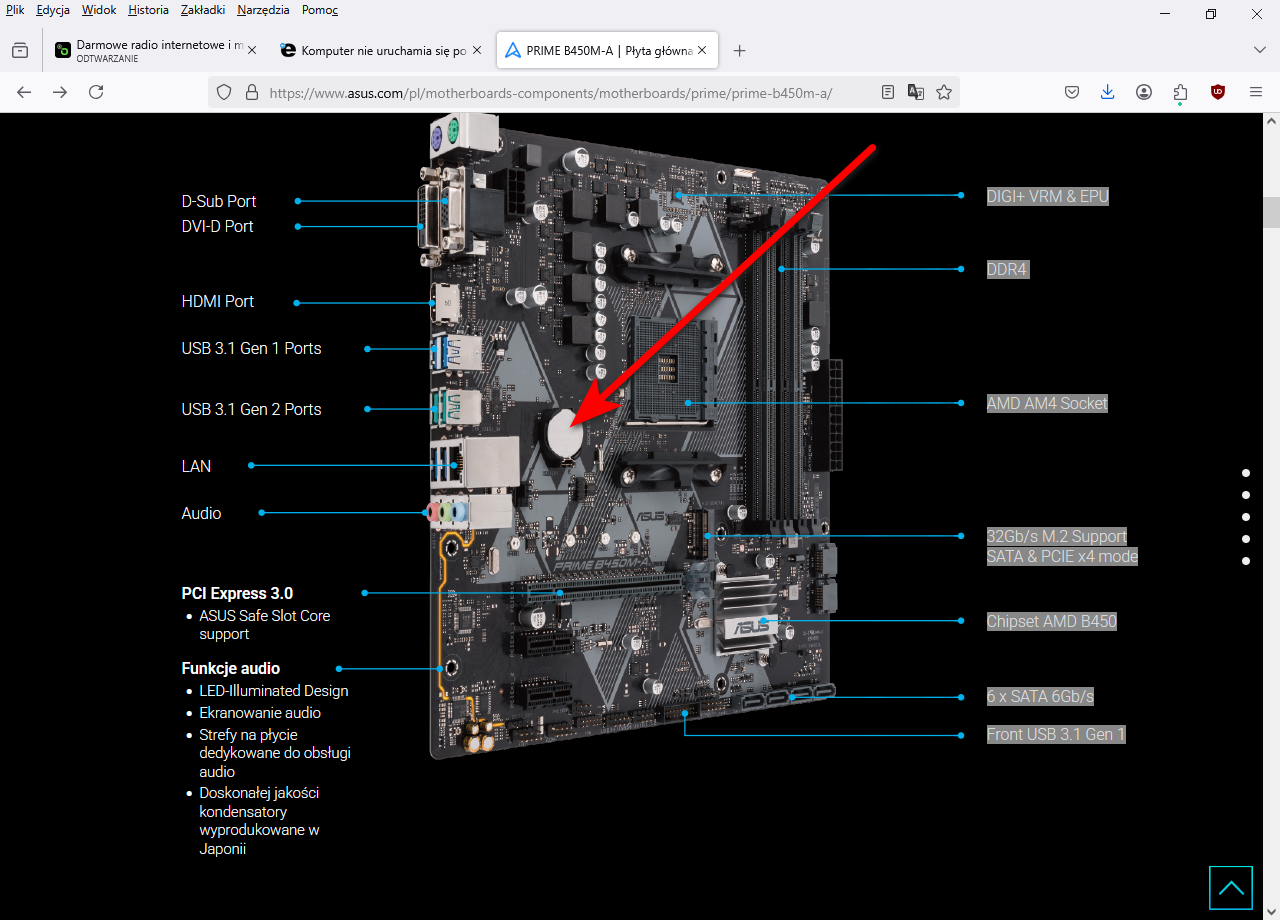Click the PCI Express 3.0 heading
Image resolution: width=1280 pixels, height=920 pixels.
coord(237,593)
